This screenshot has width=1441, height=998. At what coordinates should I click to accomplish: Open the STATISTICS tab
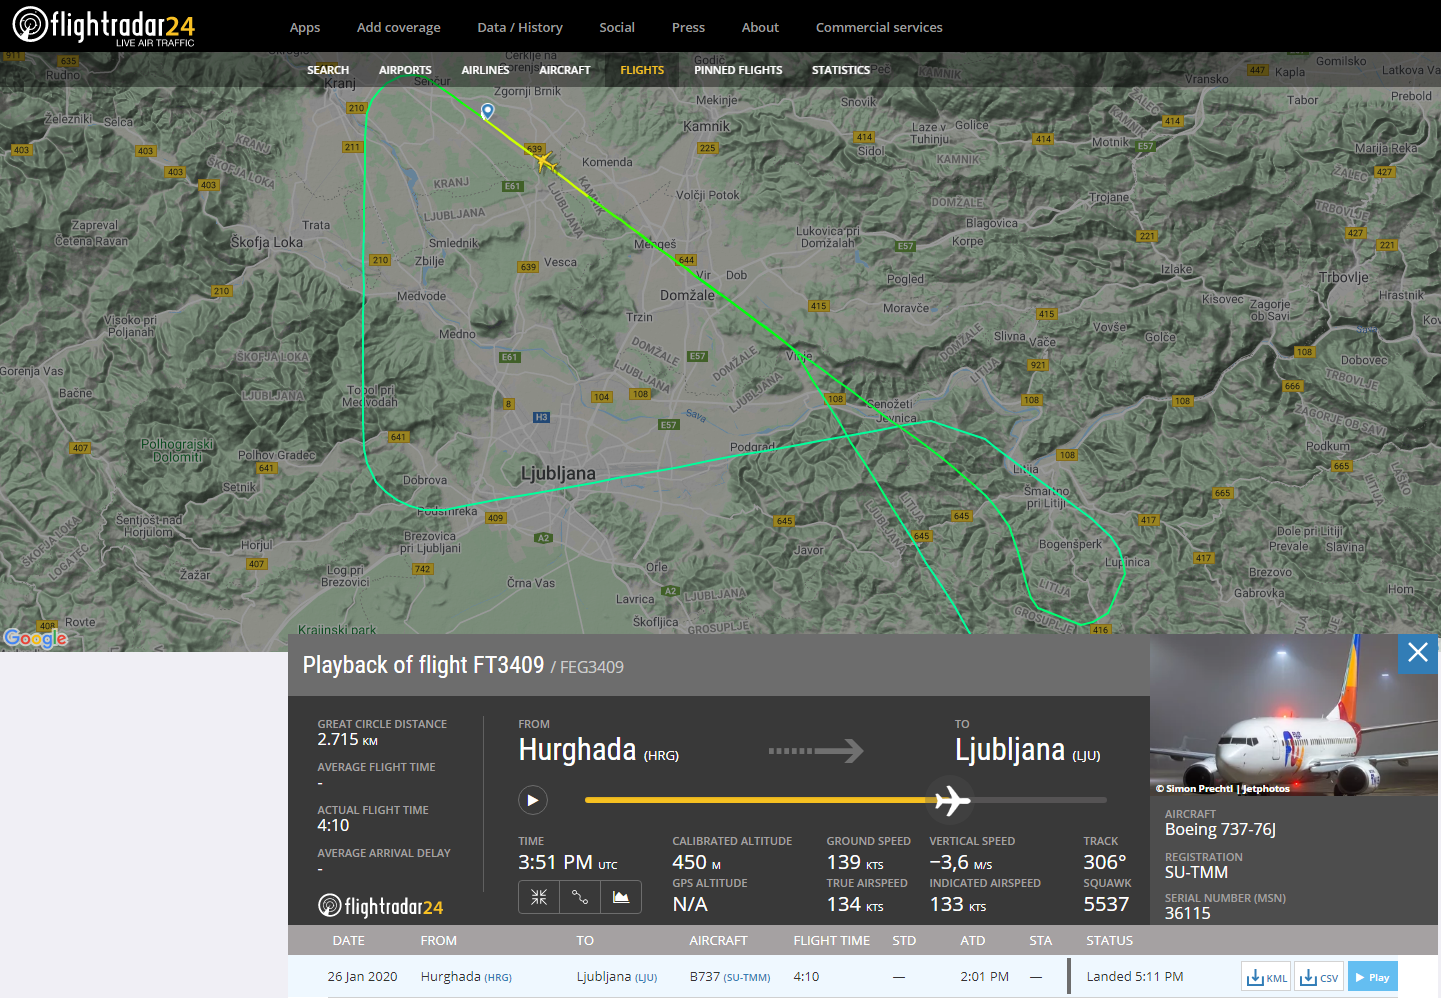tap(840, 70)
